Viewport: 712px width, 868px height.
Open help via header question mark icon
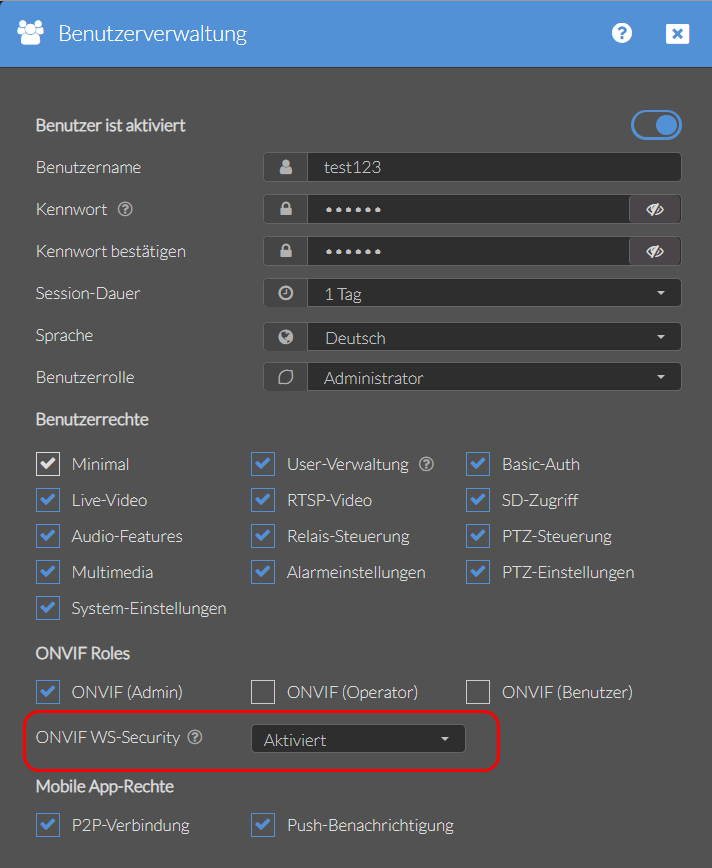tap(622, 33)
